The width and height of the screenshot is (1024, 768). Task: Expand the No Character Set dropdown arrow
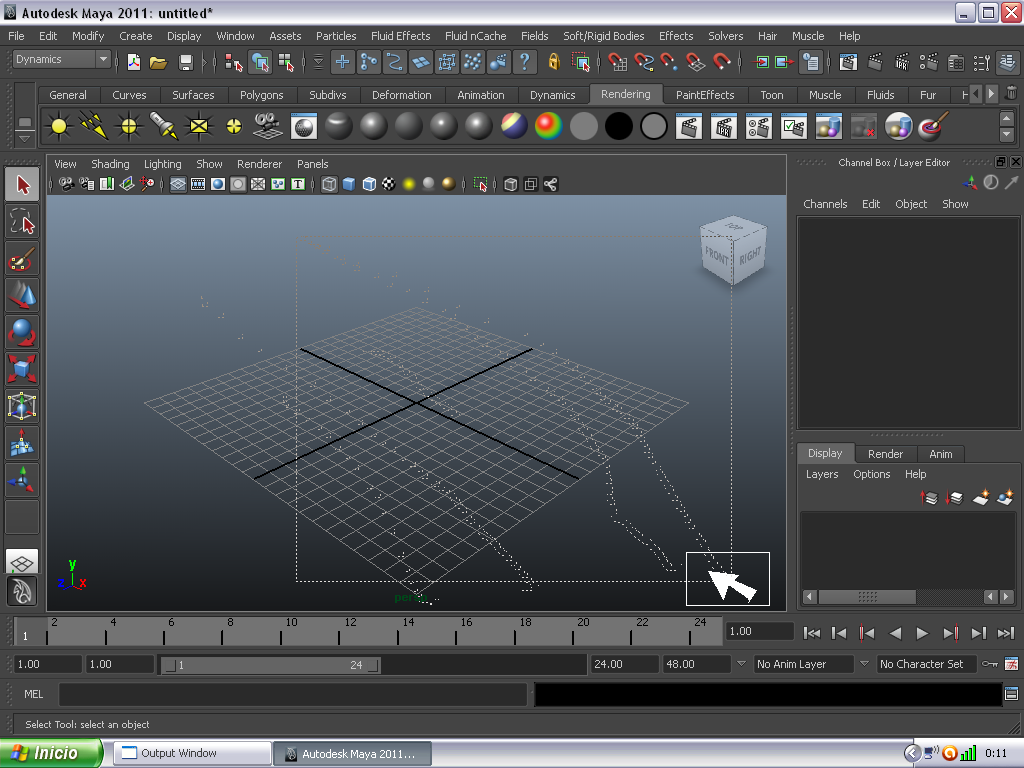coord(864,664)
